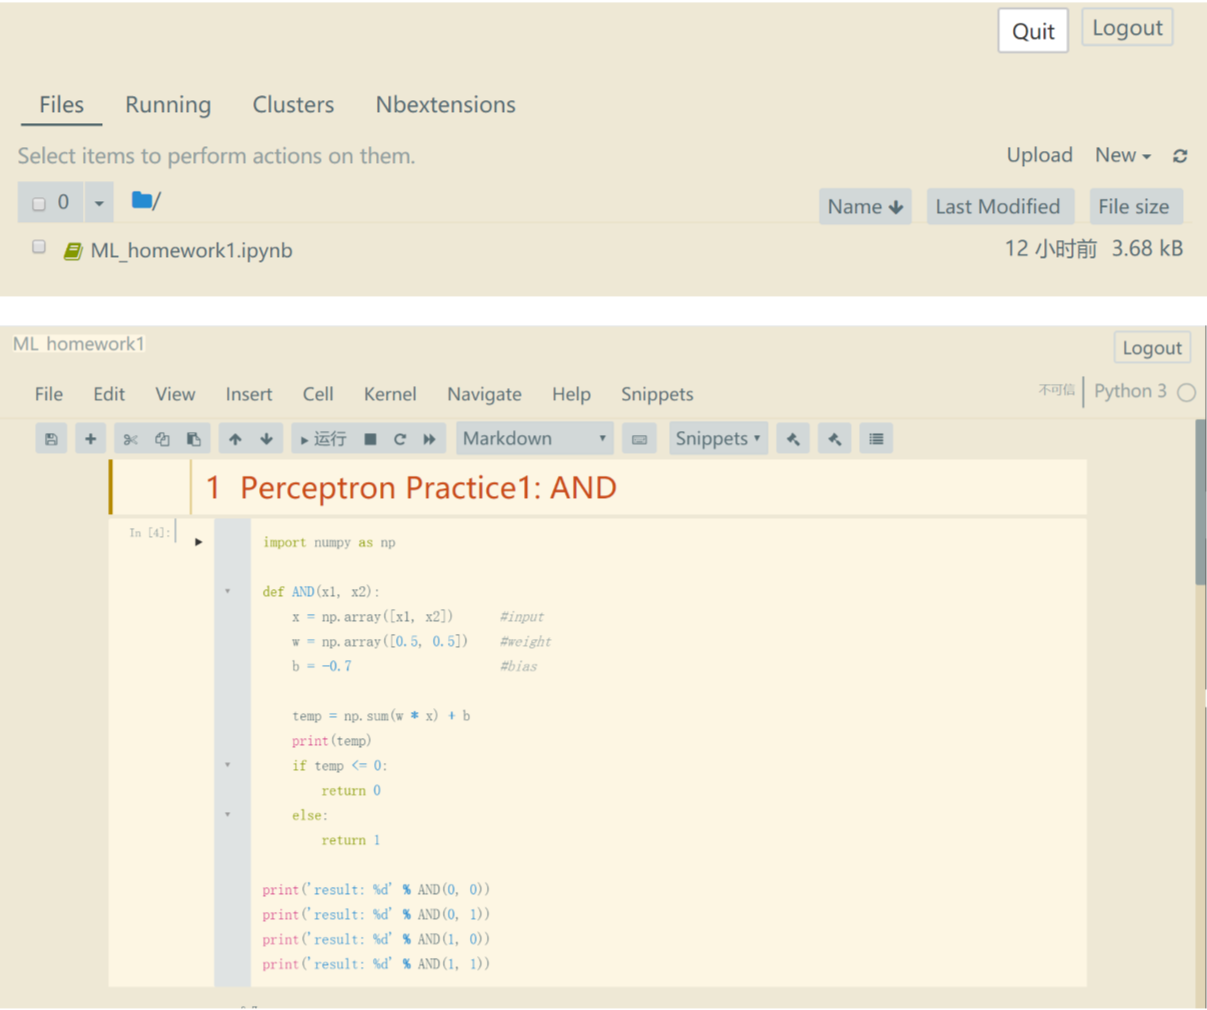This screenshot has width=1207, height=1010.
Task: Refresh the notebook file list
Action: 1180,156
